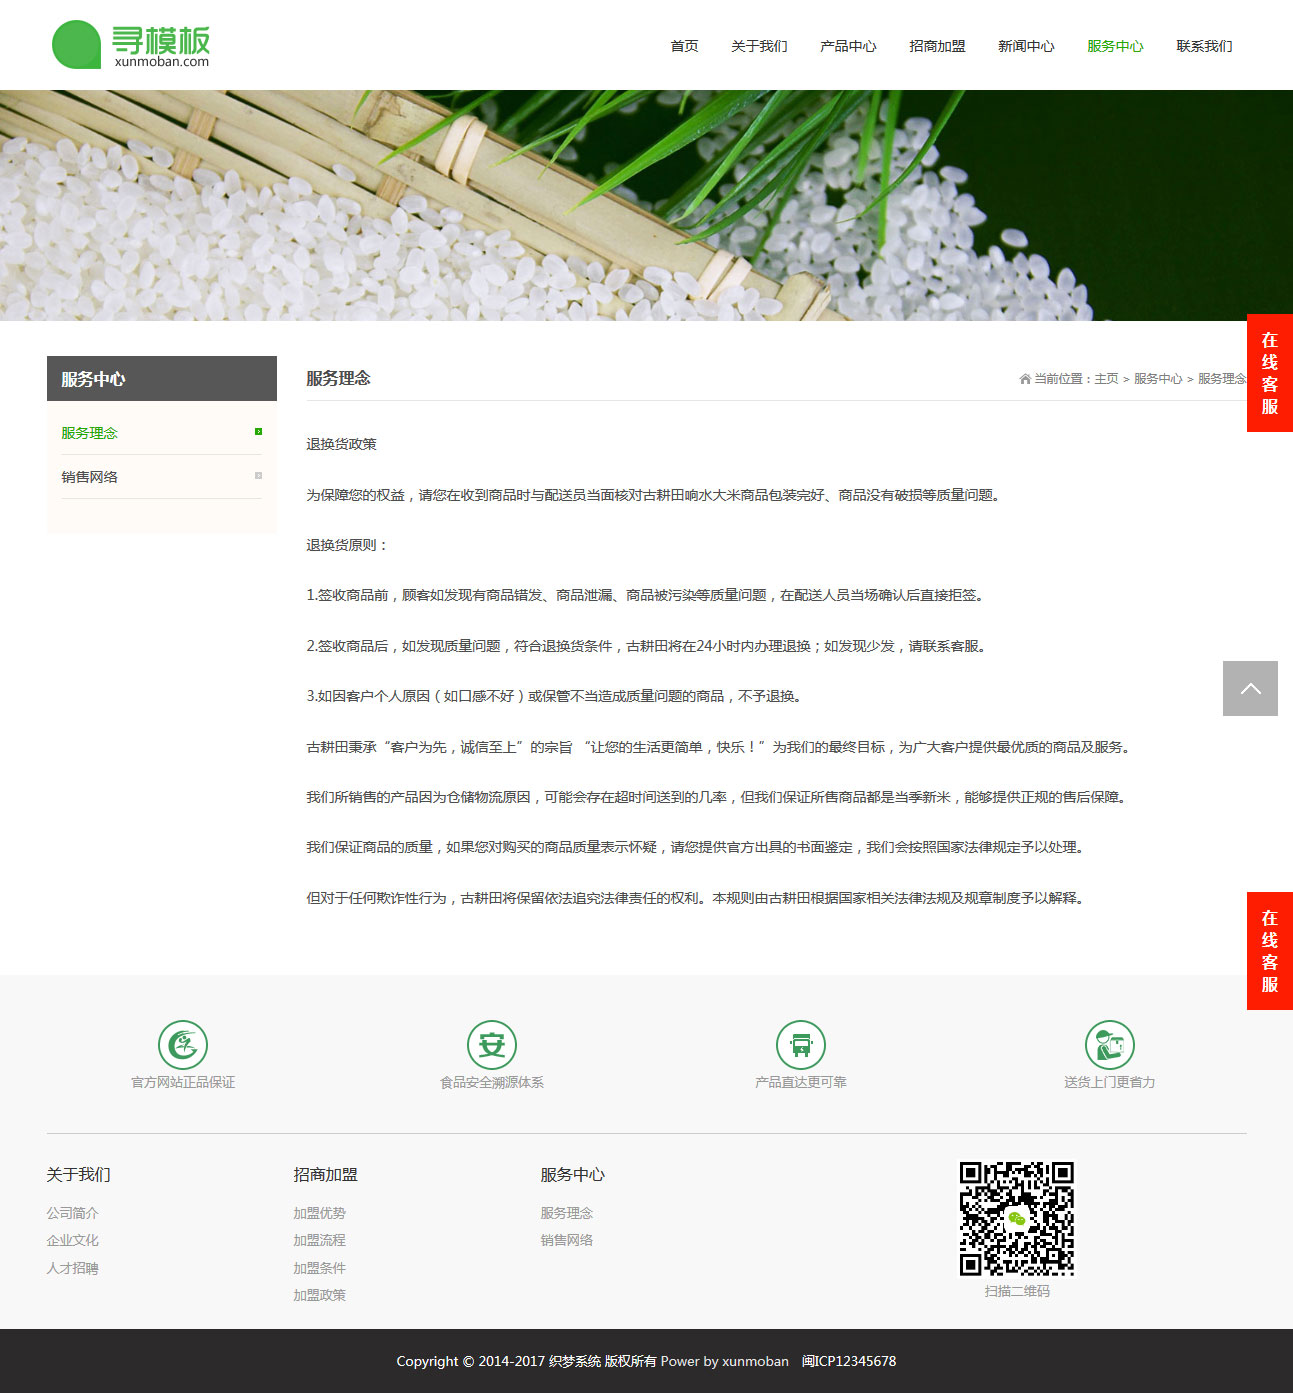The width and height of the screenshot is (1293, 1393).
Task: Open the 首页 navigation menu item
Action: (x=684, y=46)
